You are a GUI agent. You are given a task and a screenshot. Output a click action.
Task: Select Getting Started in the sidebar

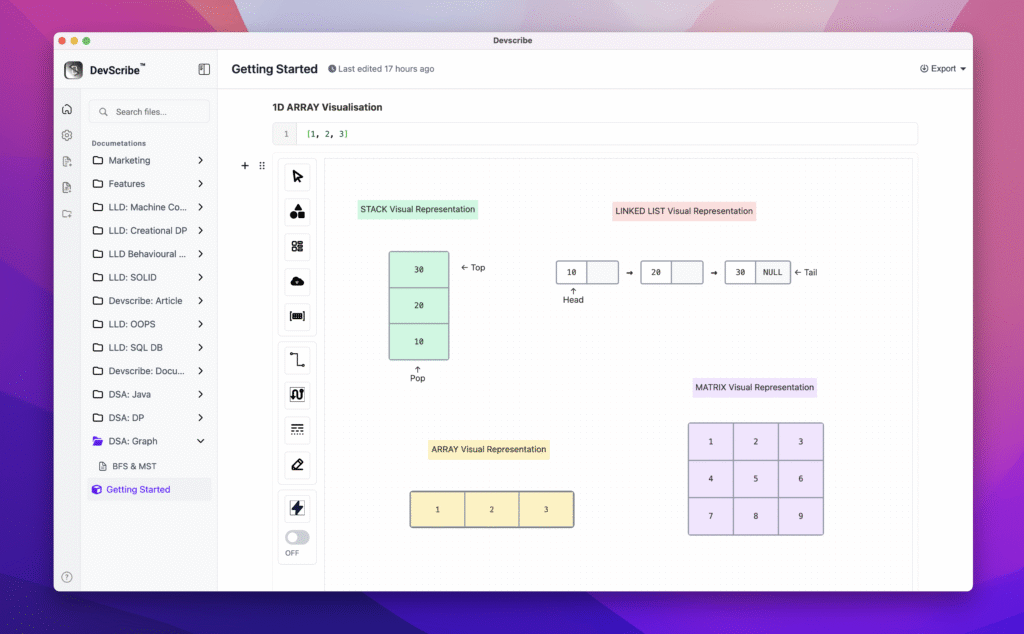click(138, 489)
